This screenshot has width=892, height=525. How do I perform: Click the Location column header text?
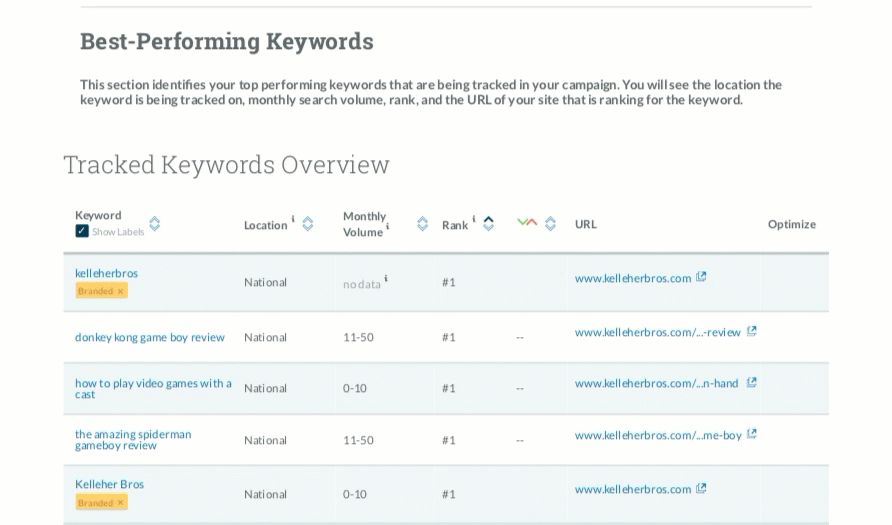(x=266, y=225)
